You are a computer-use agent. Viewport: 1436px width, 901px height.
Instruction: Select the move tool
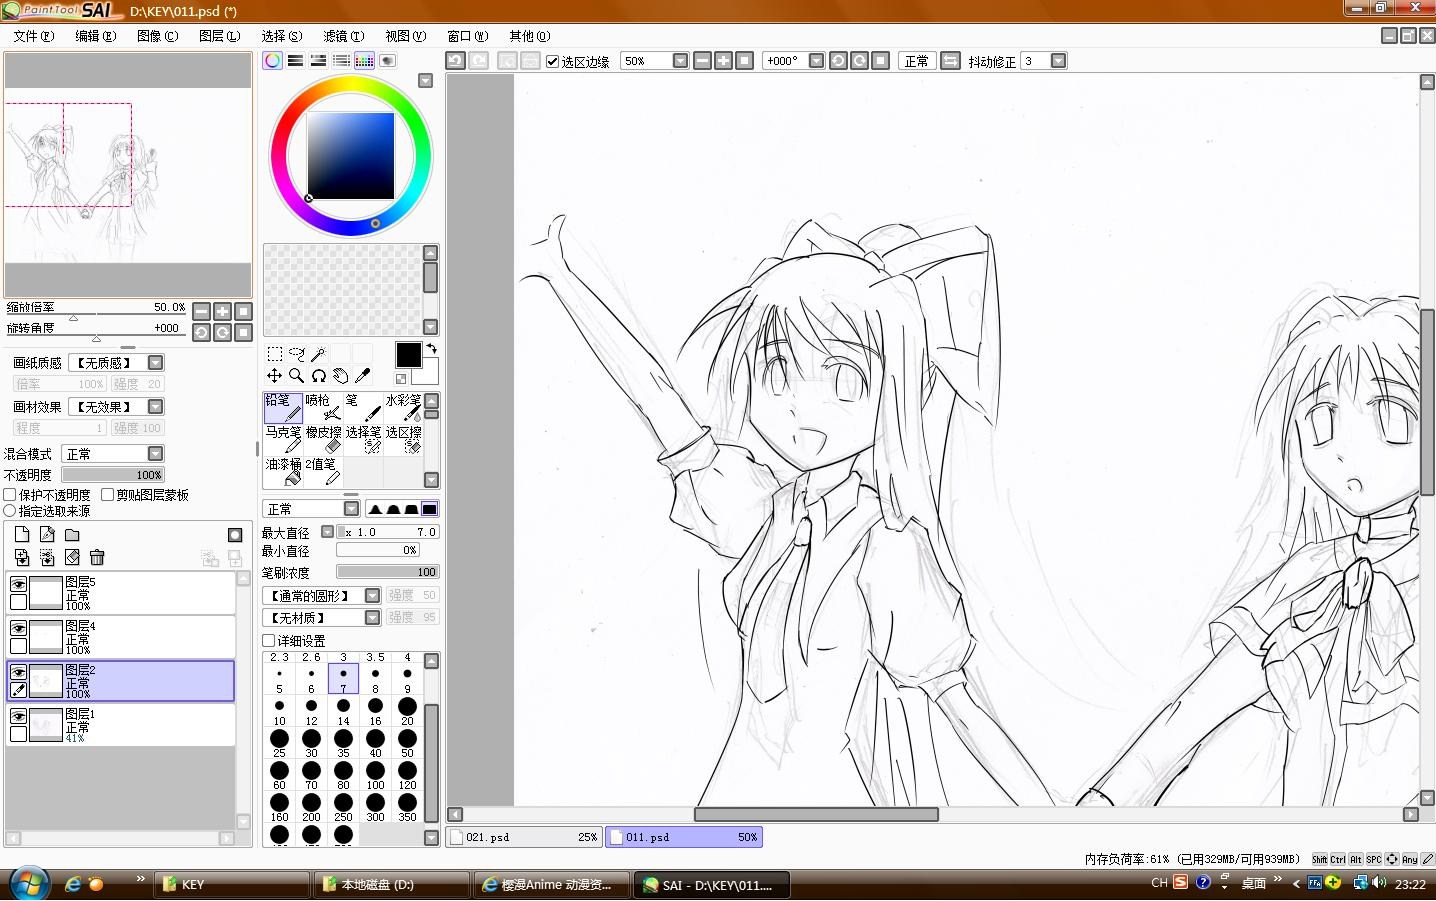click(274, 376)
